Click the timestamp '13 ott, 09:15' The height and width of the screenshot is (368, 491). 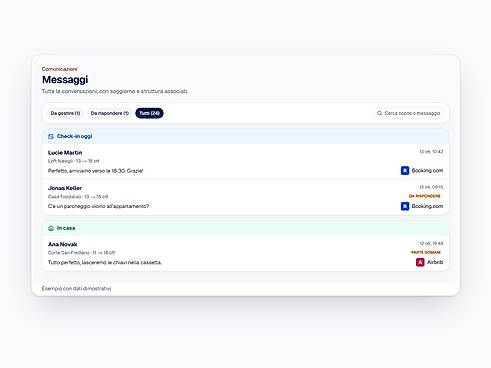[x=431, y=187]
